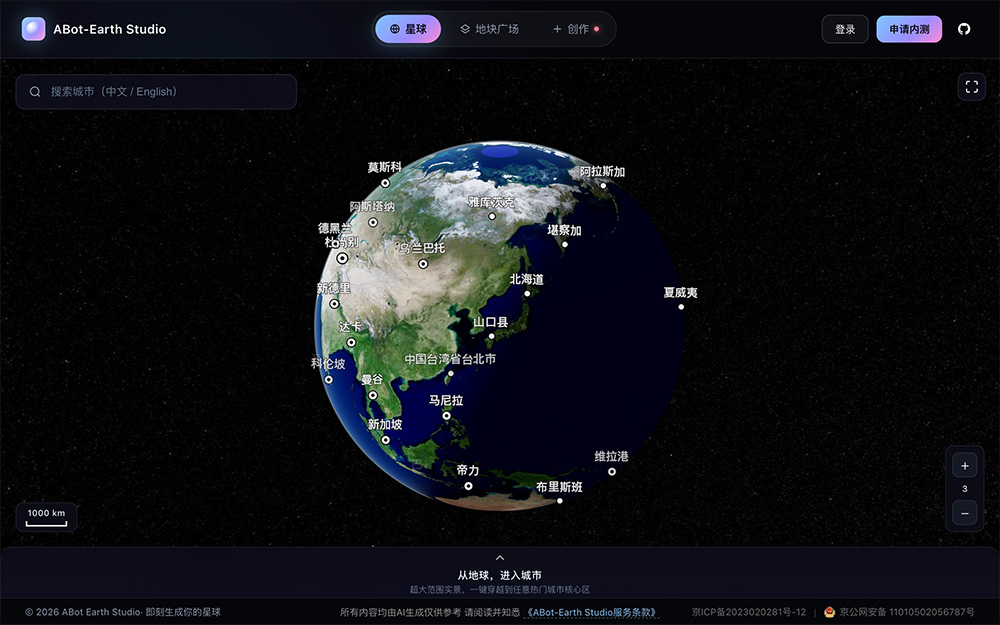The width and height of the screenshot is (1000, 625).
Task: Select the 堪察加 city marker
Action: tap(564, 244)
